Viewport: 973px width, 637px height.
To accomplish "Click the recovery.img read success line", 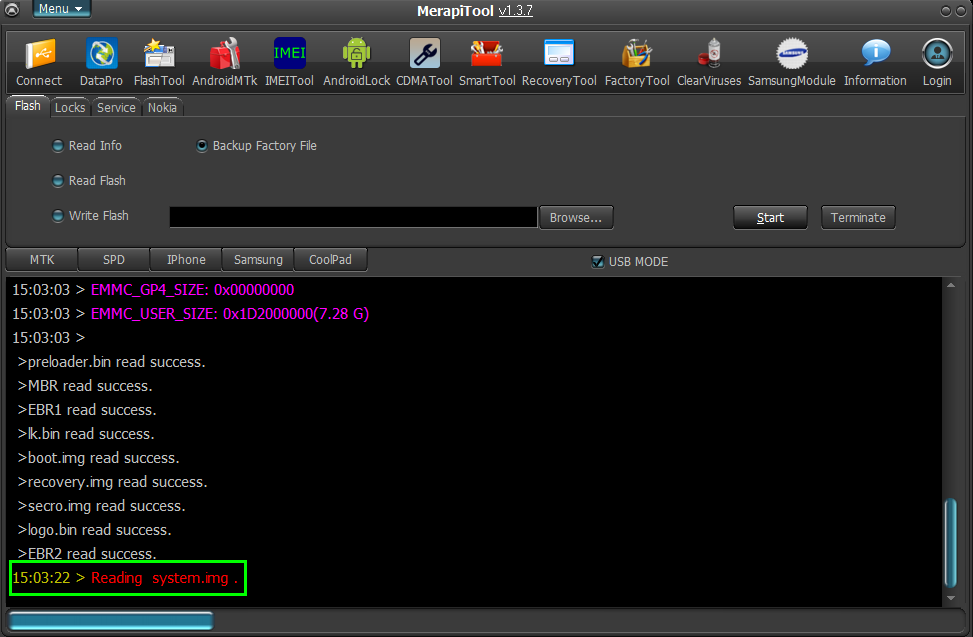I will [x=112, y=482].
